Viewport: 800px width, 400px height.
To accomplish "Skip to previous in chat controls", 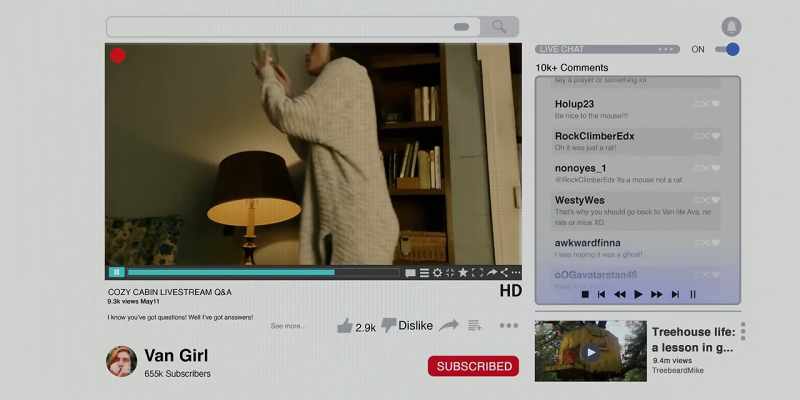I will point(601,294).
